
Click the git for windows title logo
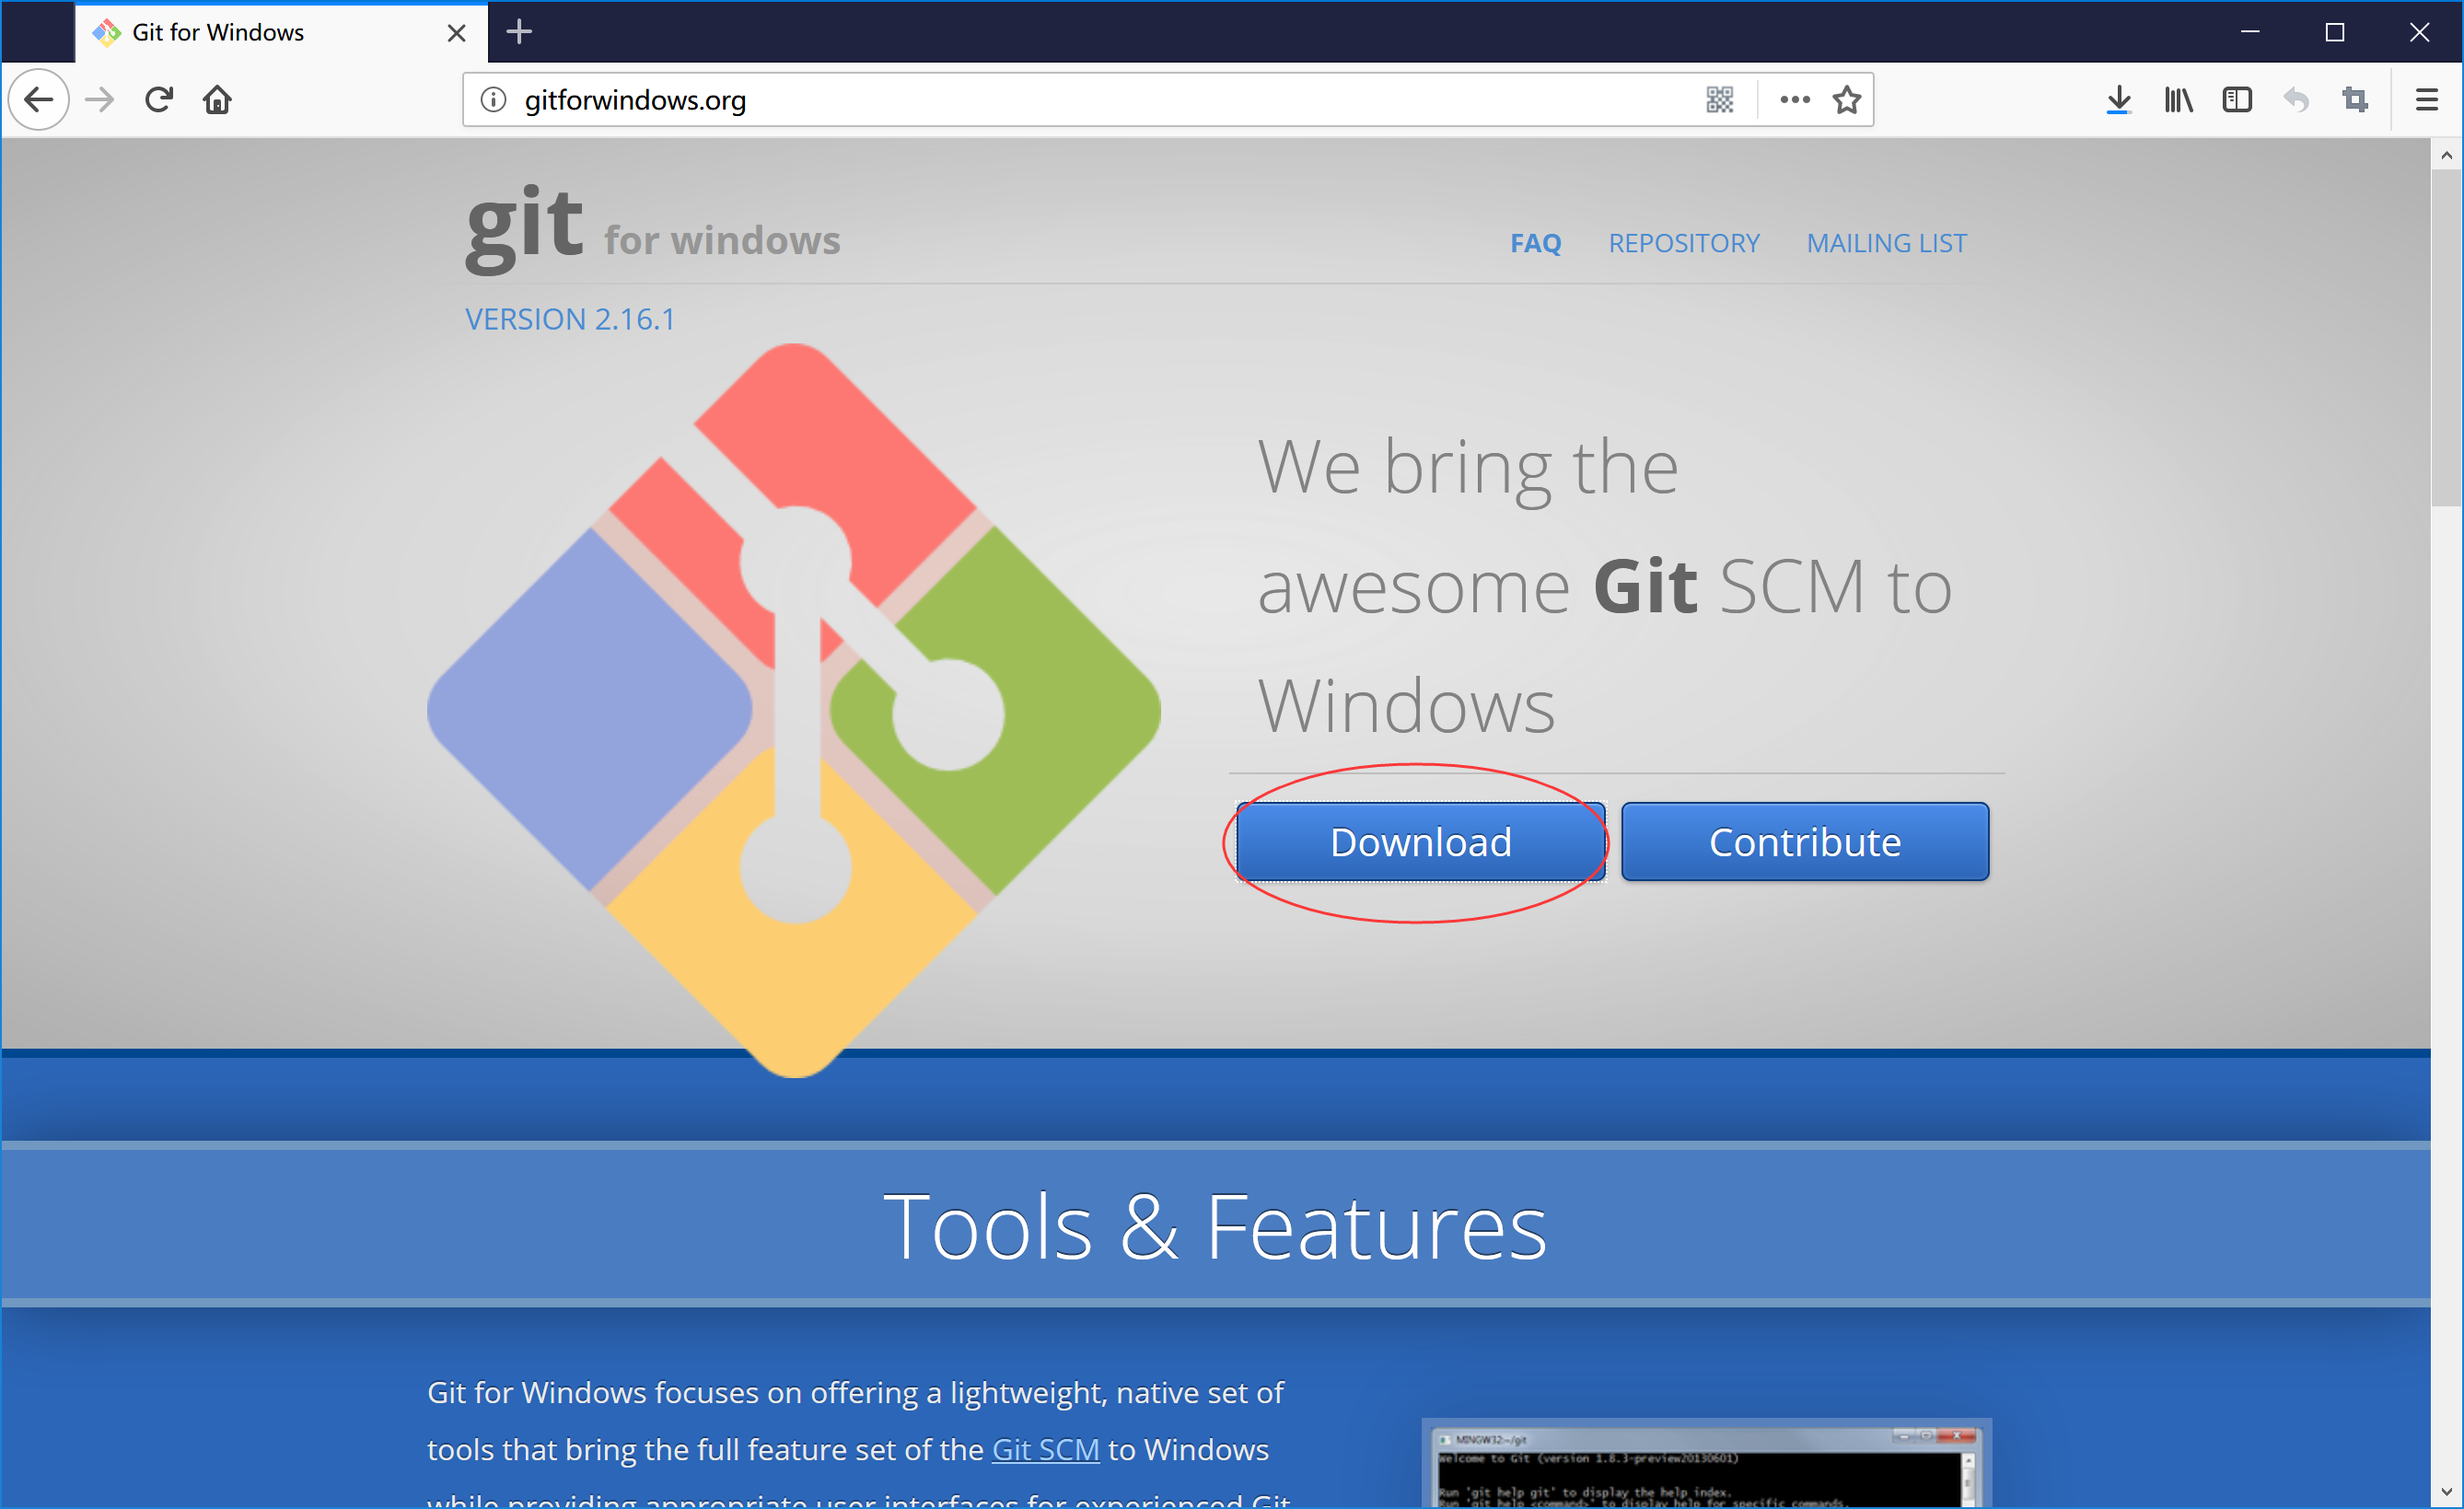click(653, 230)
